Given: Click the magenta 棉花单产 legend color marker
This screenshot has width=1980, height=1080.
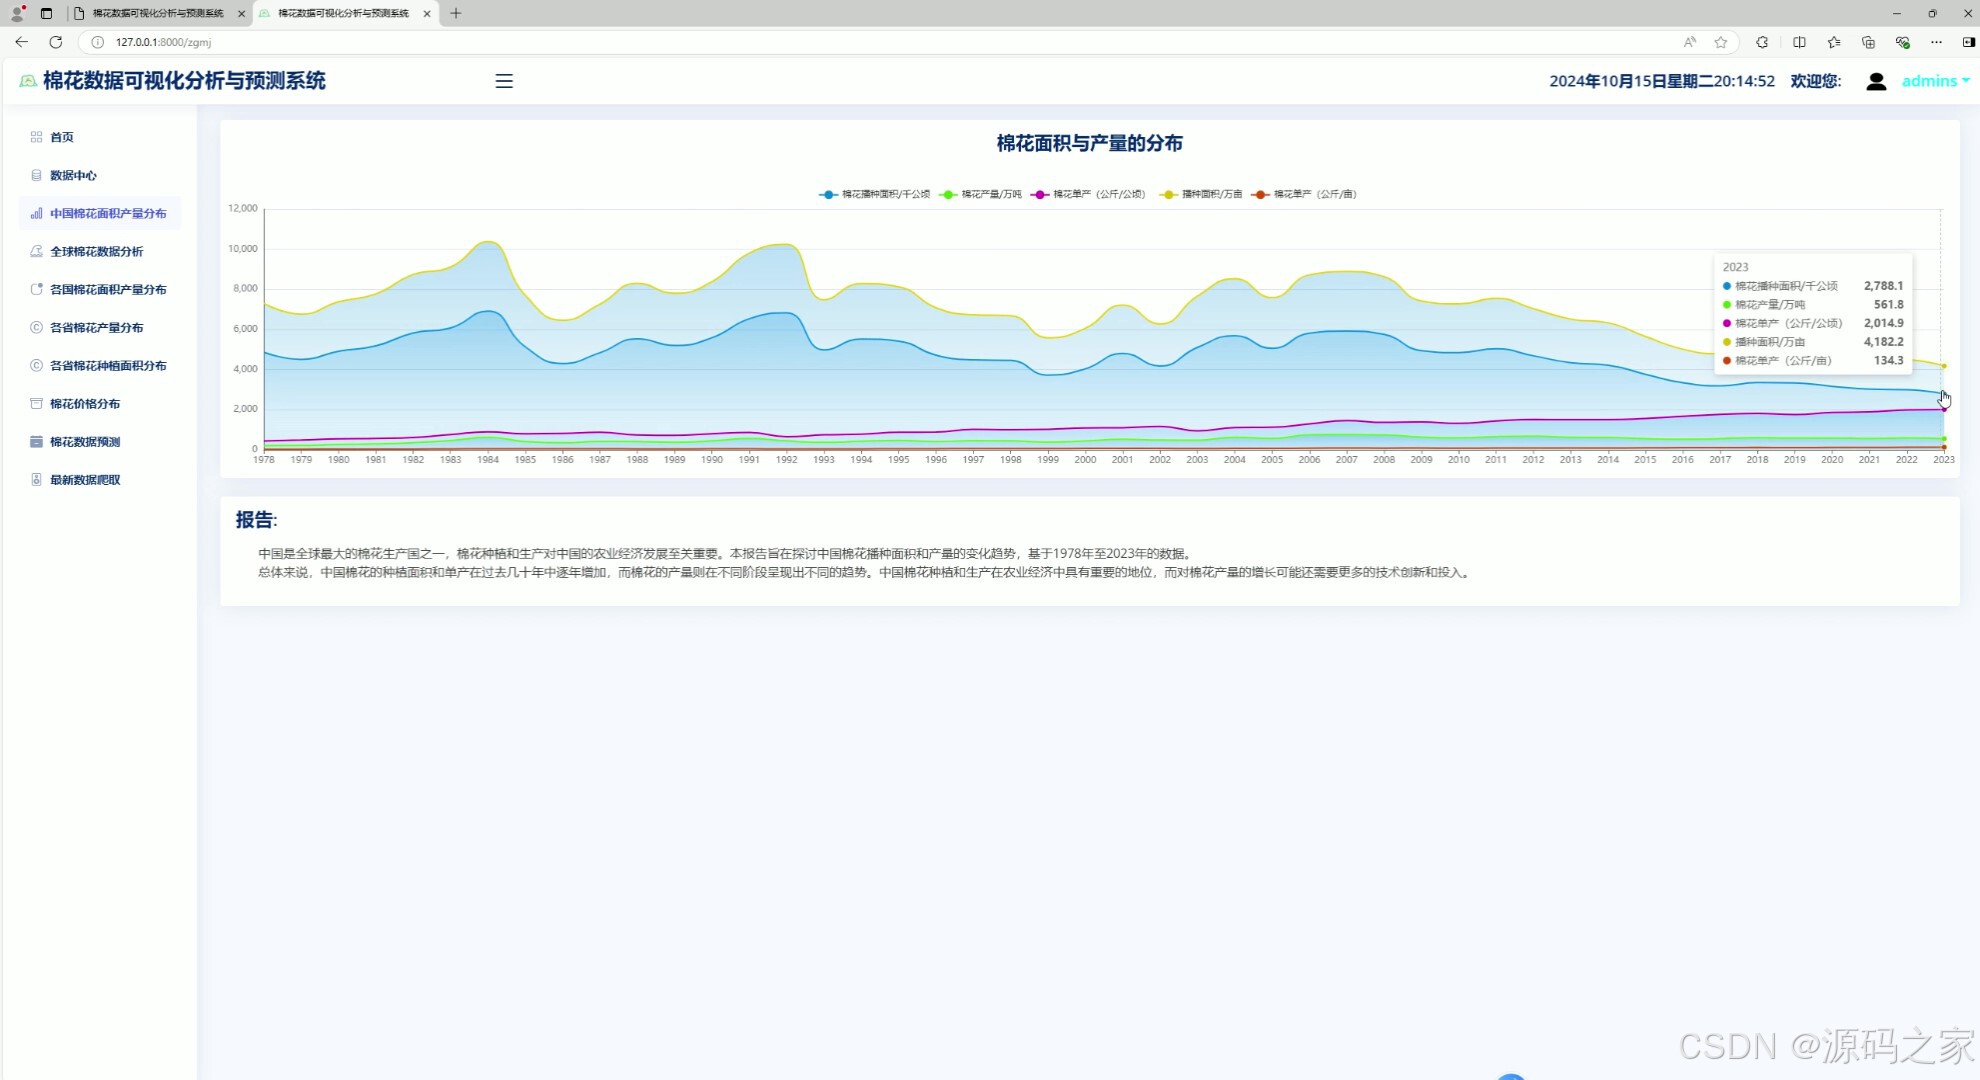Looking at the screenshot, I should pyautogui.click(x=1040, y=194).
